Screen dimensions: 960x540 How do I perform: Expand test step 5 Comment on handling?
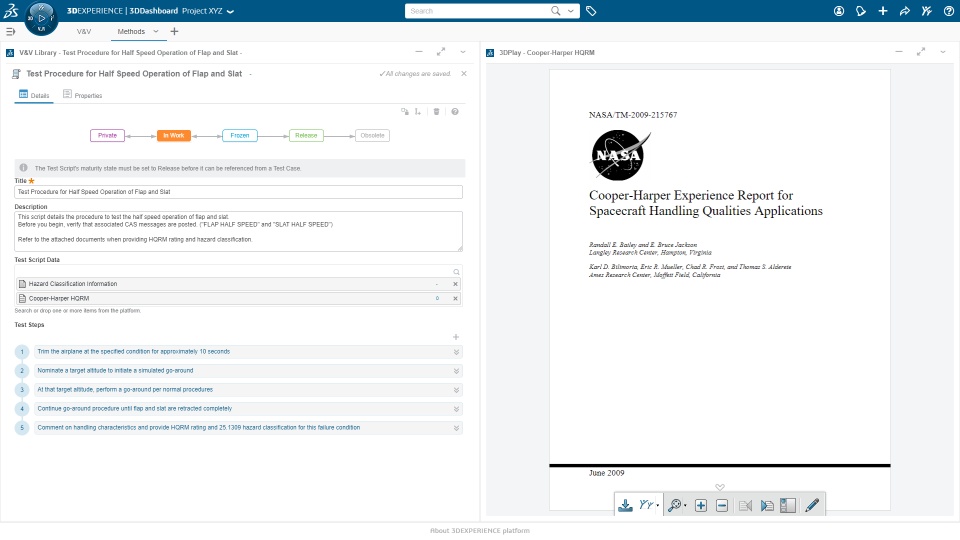456,428
